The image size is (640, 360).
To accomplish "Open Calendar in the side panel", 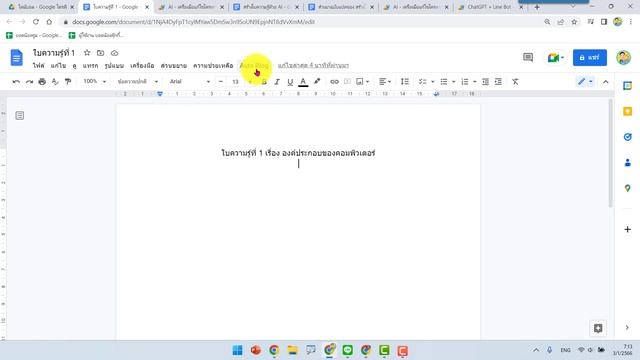I will pyautogui.click(x=627, y=86).
